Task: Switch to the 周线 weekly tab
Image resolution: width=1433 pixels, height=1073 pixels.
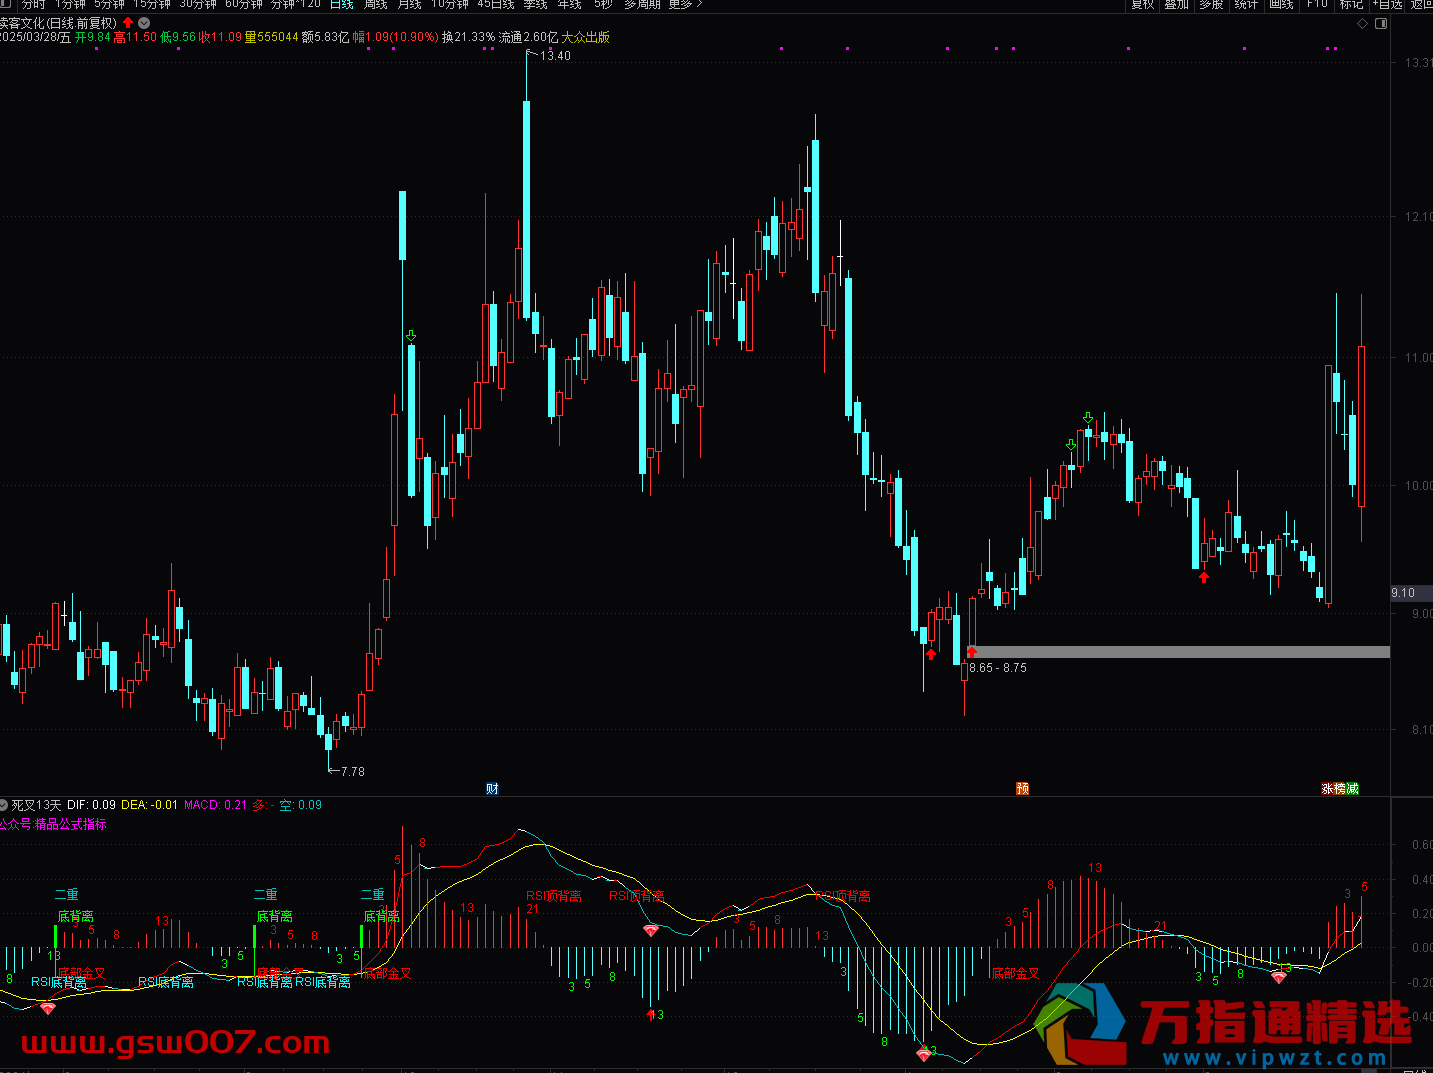Action: (x=375, y=4)
